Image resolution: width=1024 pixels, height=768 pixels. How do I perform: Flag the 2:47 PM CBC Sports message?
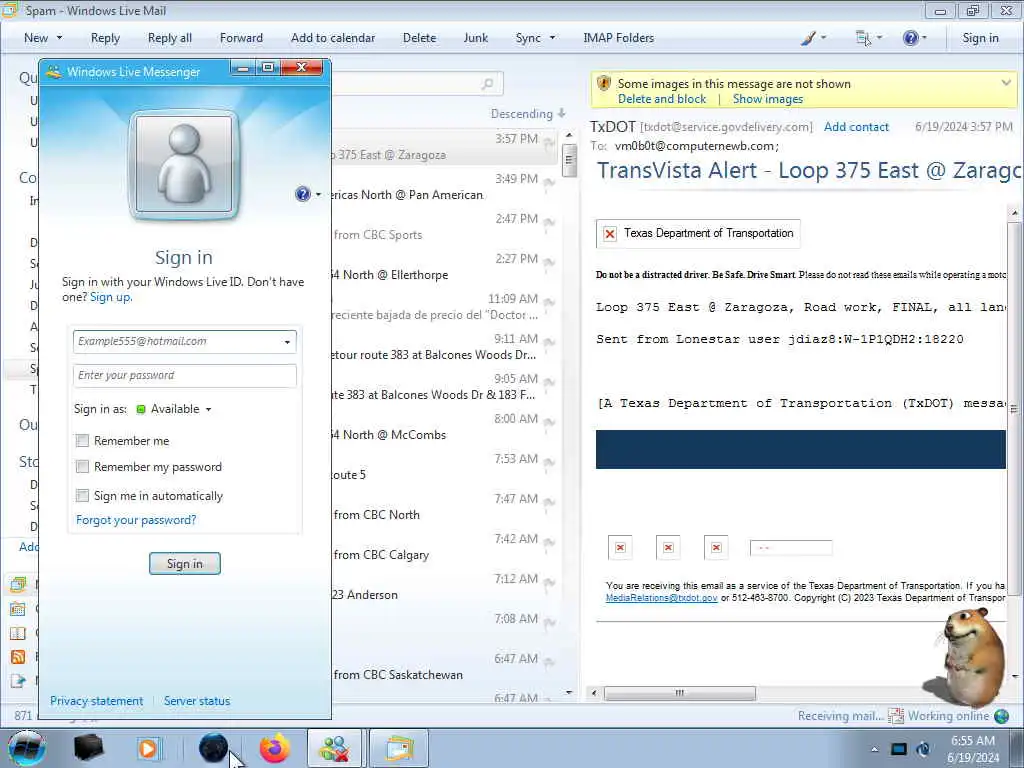coord(549,223)
